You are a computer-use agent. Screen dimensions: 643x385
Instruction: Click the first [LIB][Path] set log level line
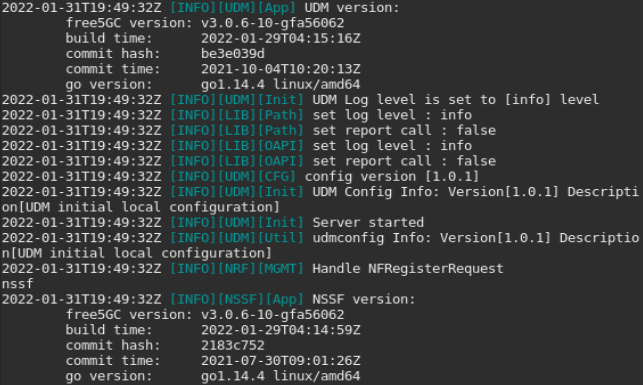pos(237,115)
